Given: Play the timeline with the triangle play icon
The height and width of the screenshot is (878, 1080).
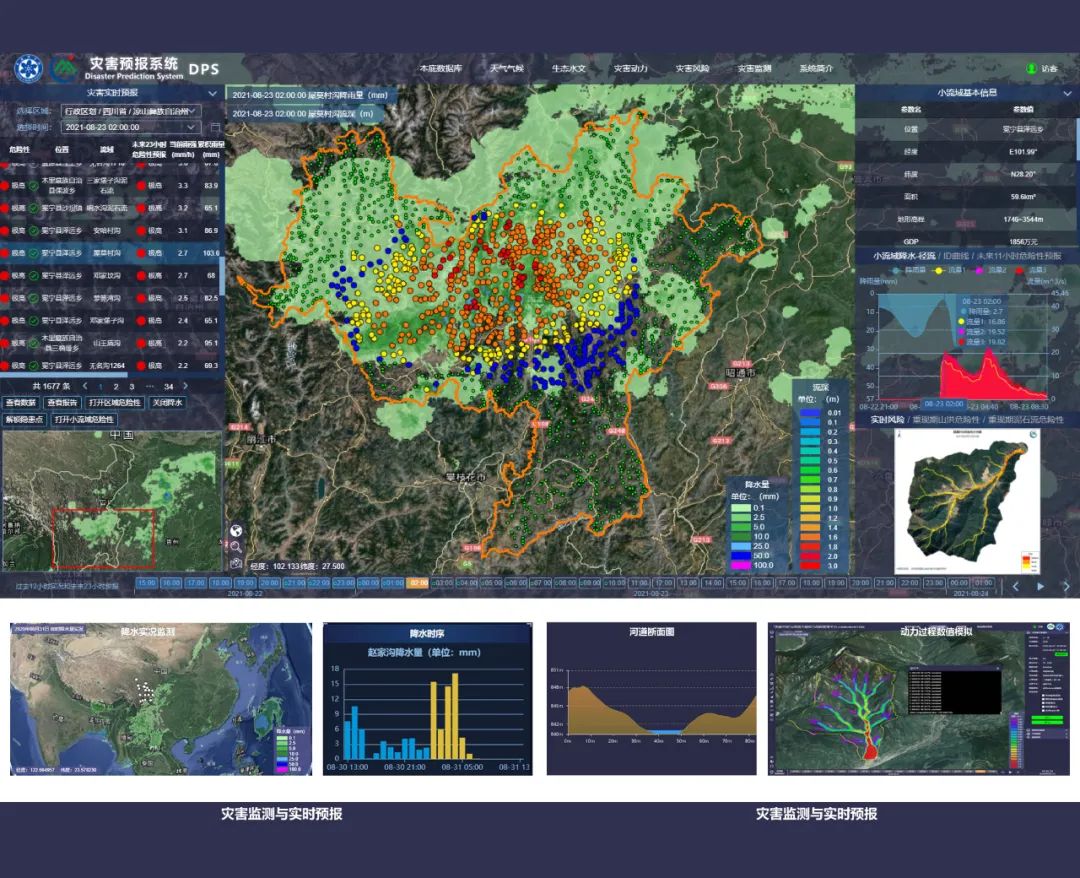Looking at the screenshot, I should click(x=1040, y=587).
